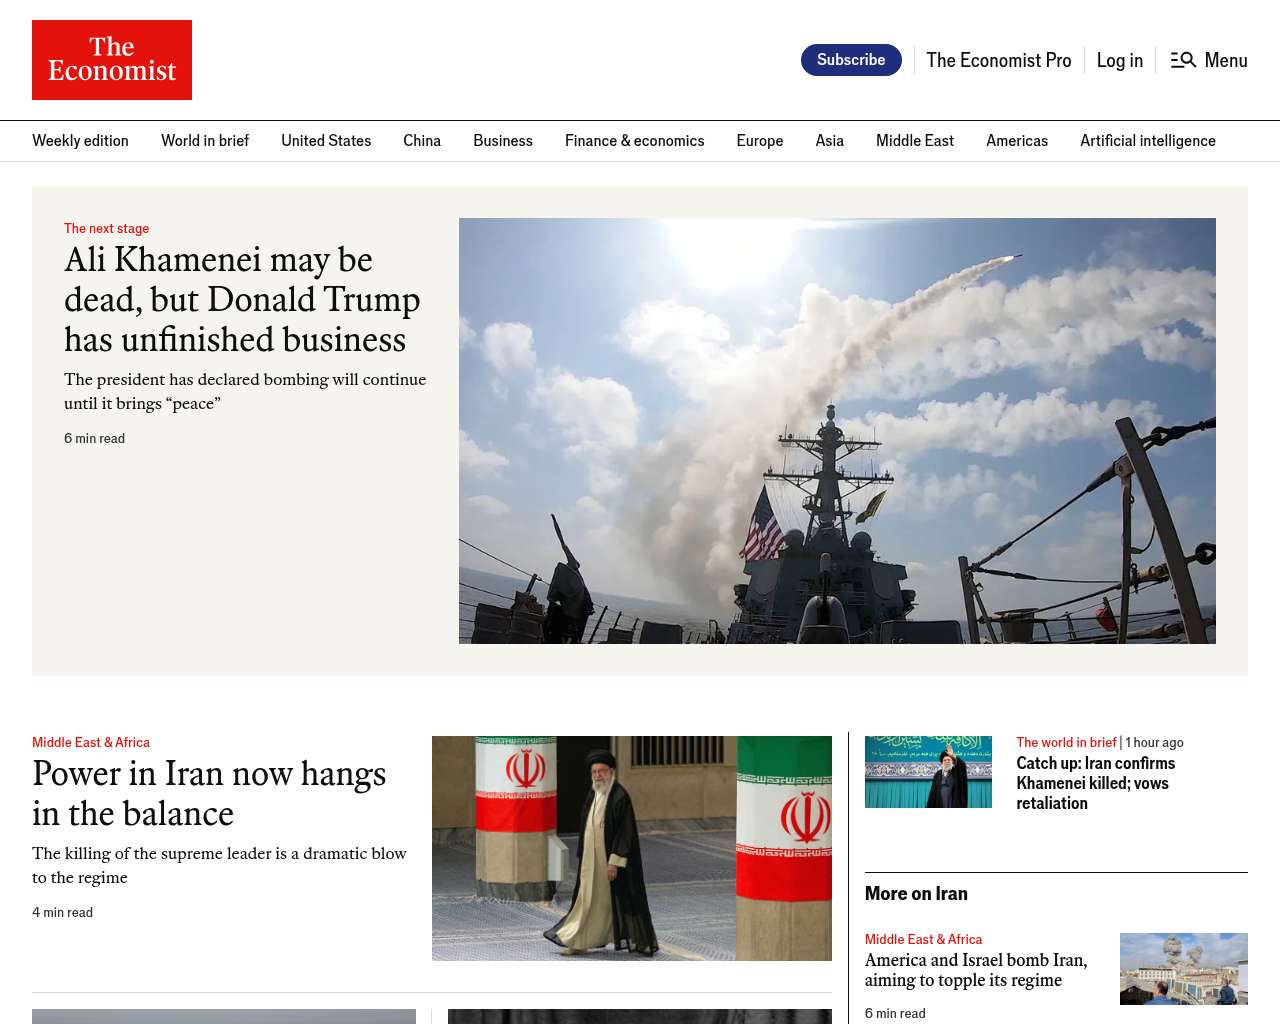Viewport: 1280px width, 1024px height.
Task: Select United States in navigation
Action: click(x=326, y=141)
